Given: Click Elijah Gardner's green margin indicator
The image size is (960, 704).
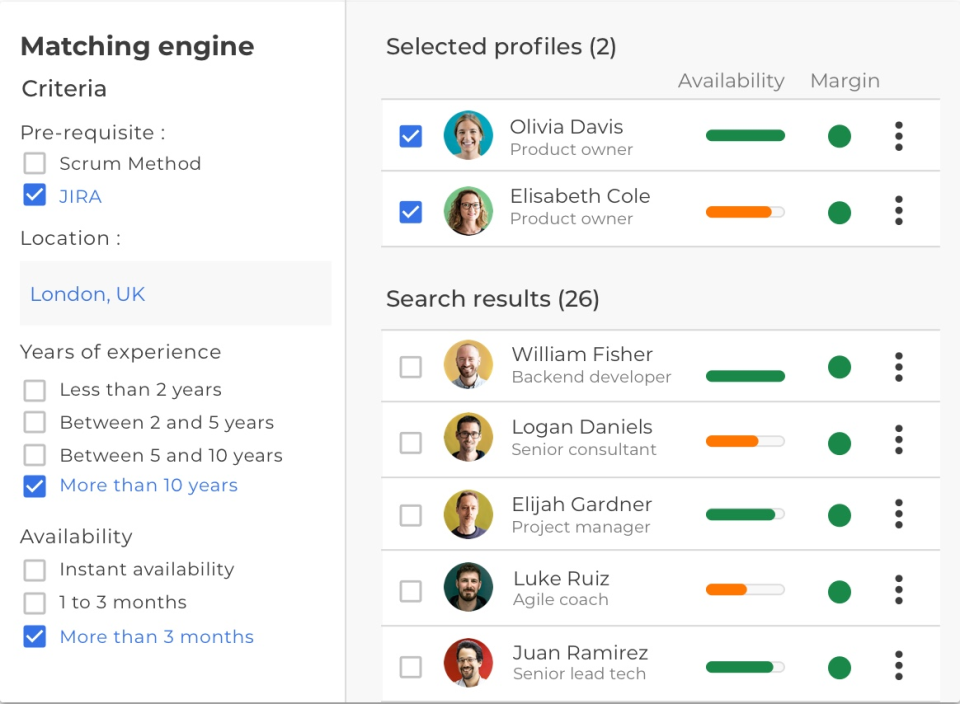Looking at the screenshot, I should pyautogui.click(x=839, y=516).
